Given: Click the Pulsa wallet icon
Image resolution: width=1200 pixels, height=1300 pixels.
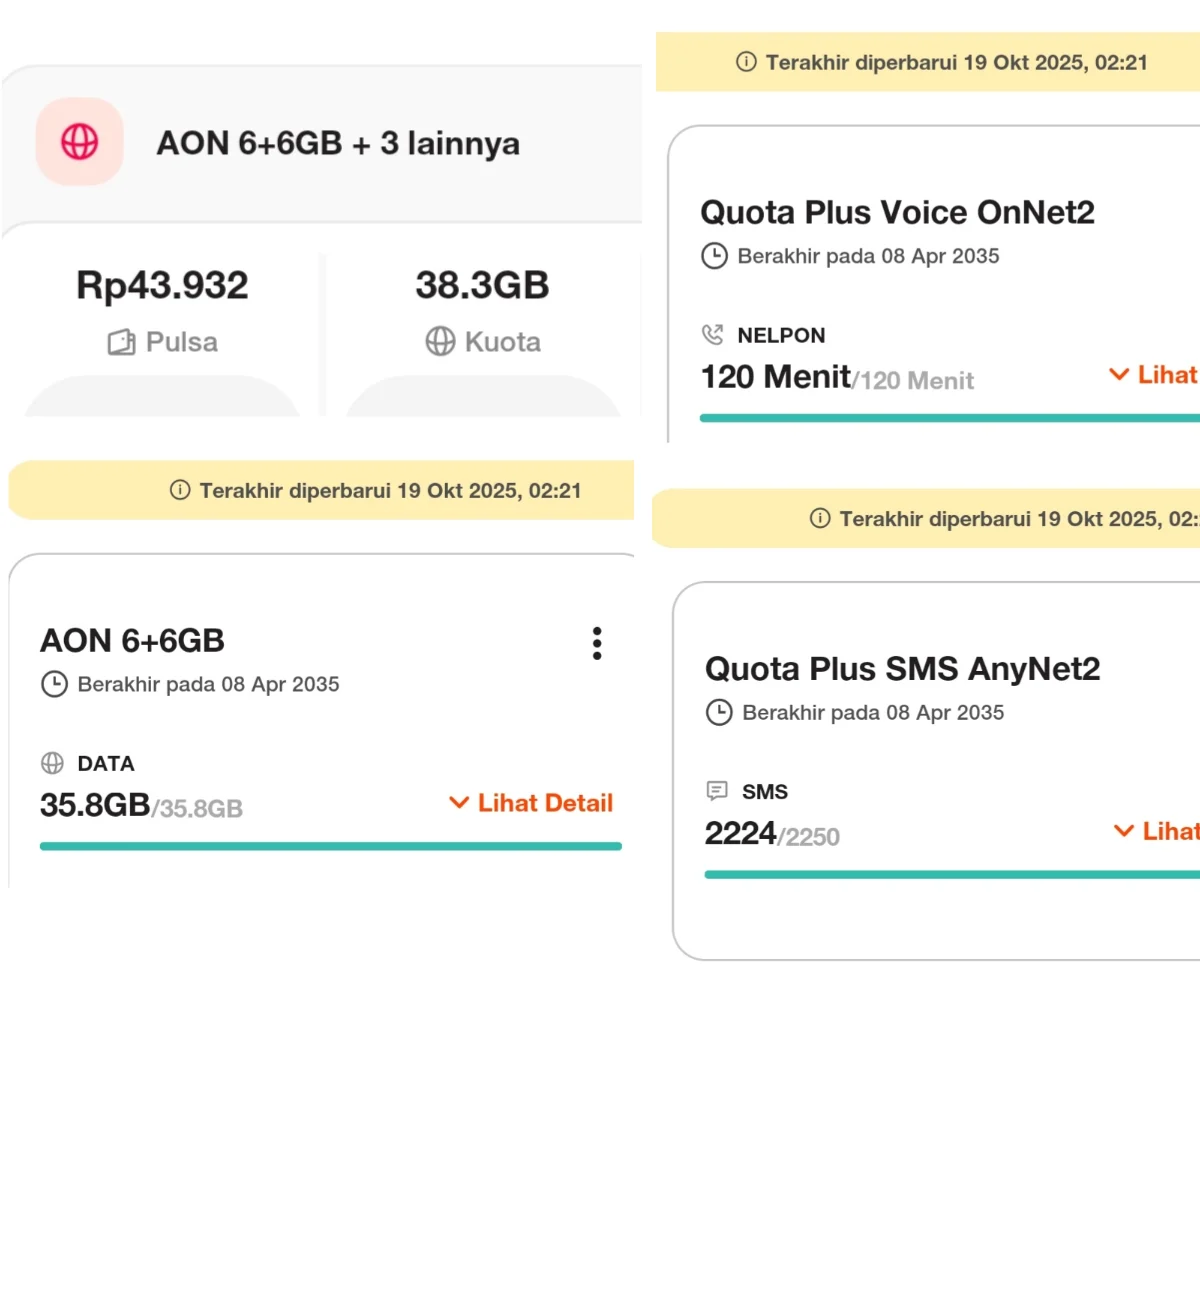Looking at the screenshot, I should [x=121, y=342].
